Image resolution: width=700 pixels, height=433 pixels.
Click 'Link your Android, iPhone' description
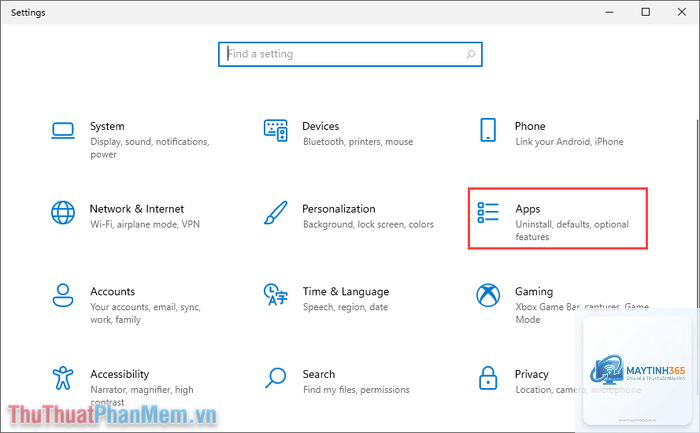point(569,142)
